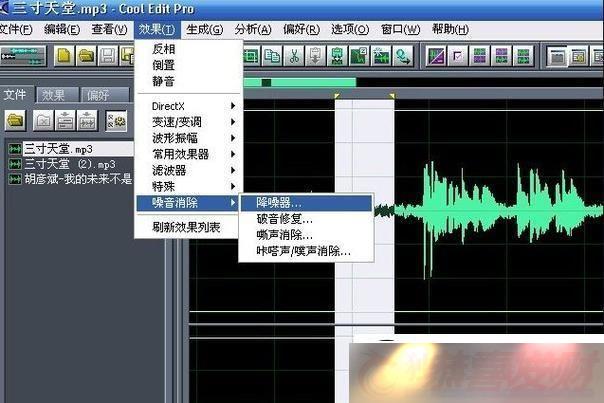
Task: Switch to the 偏好 panel tab
Action: (105, 95)
